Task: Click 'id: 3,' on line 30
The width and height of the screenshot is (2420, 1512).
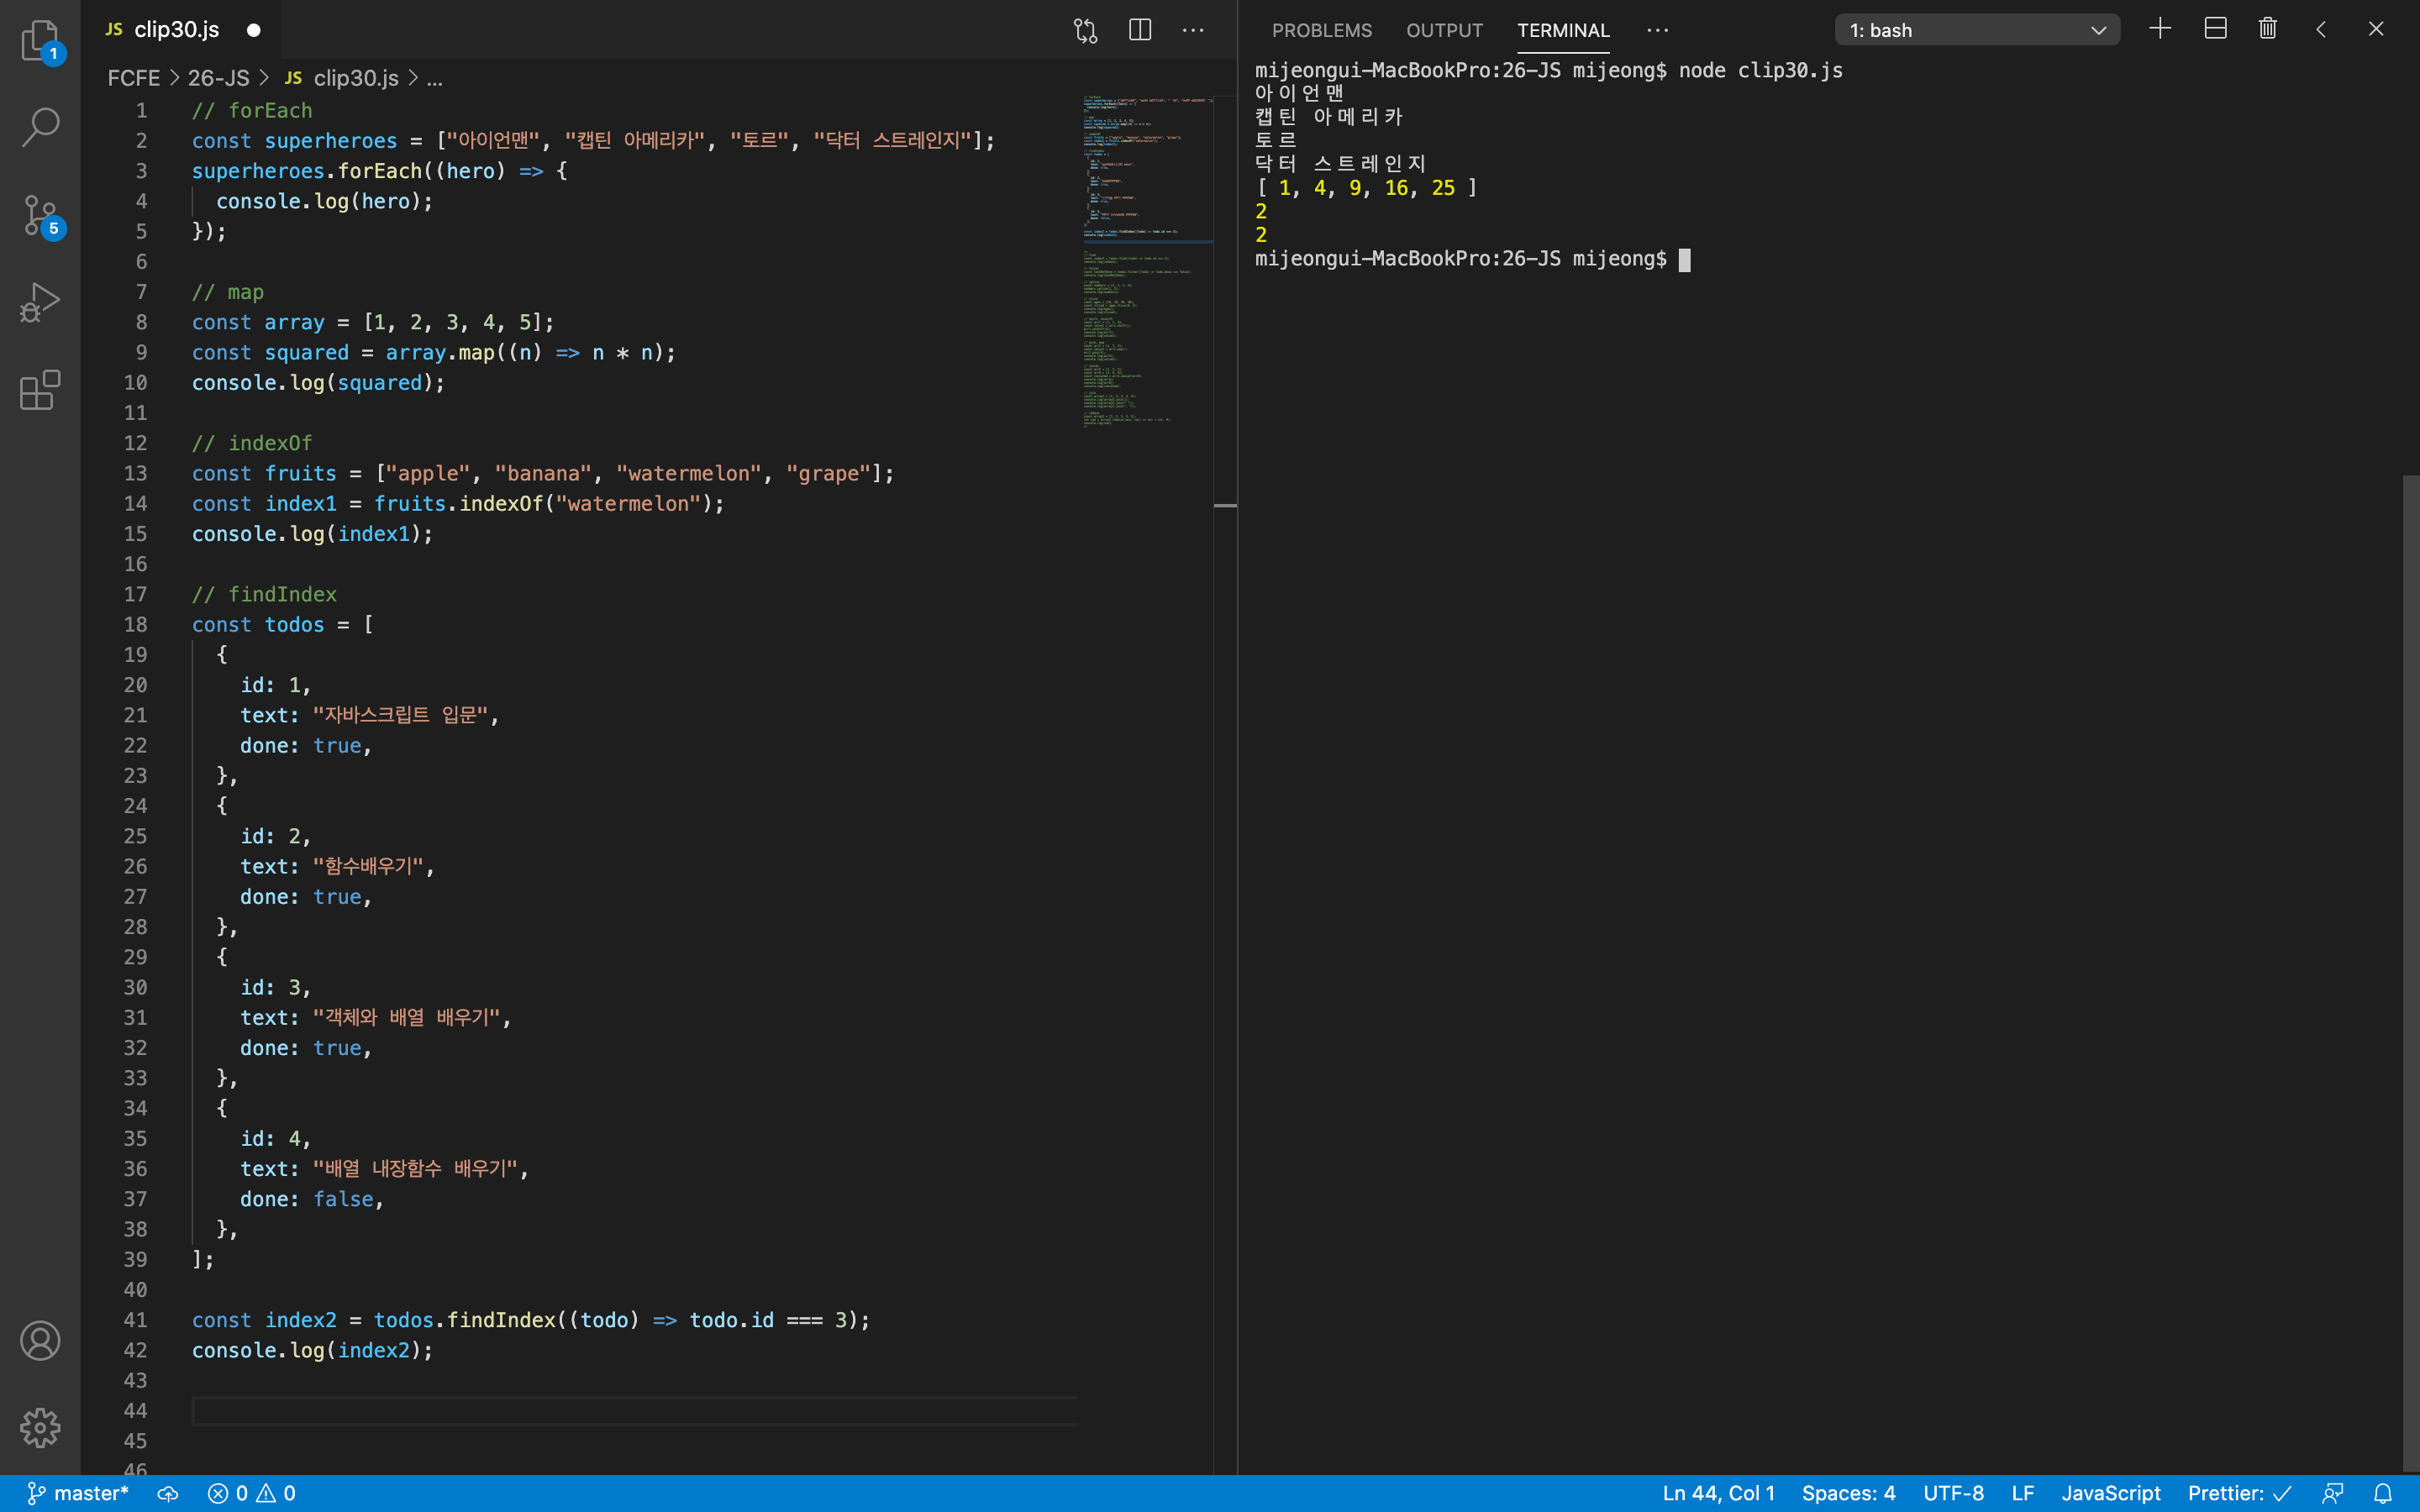Action: [x=276, y=987]
